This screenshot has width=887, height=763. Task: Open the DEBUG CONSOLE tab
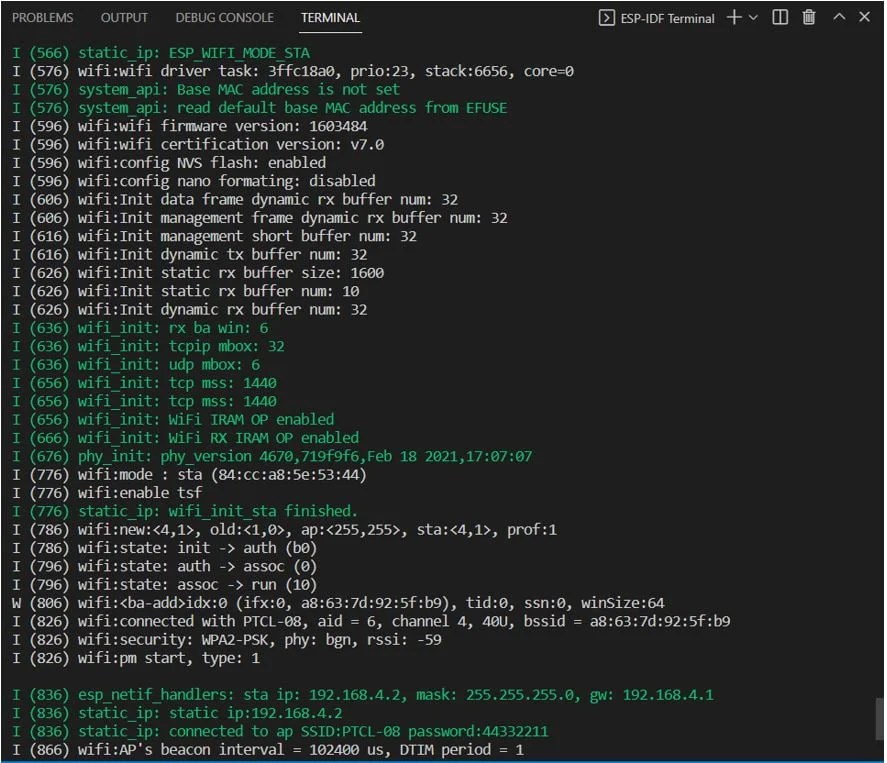pyautogui.click(x=224, y=17)
